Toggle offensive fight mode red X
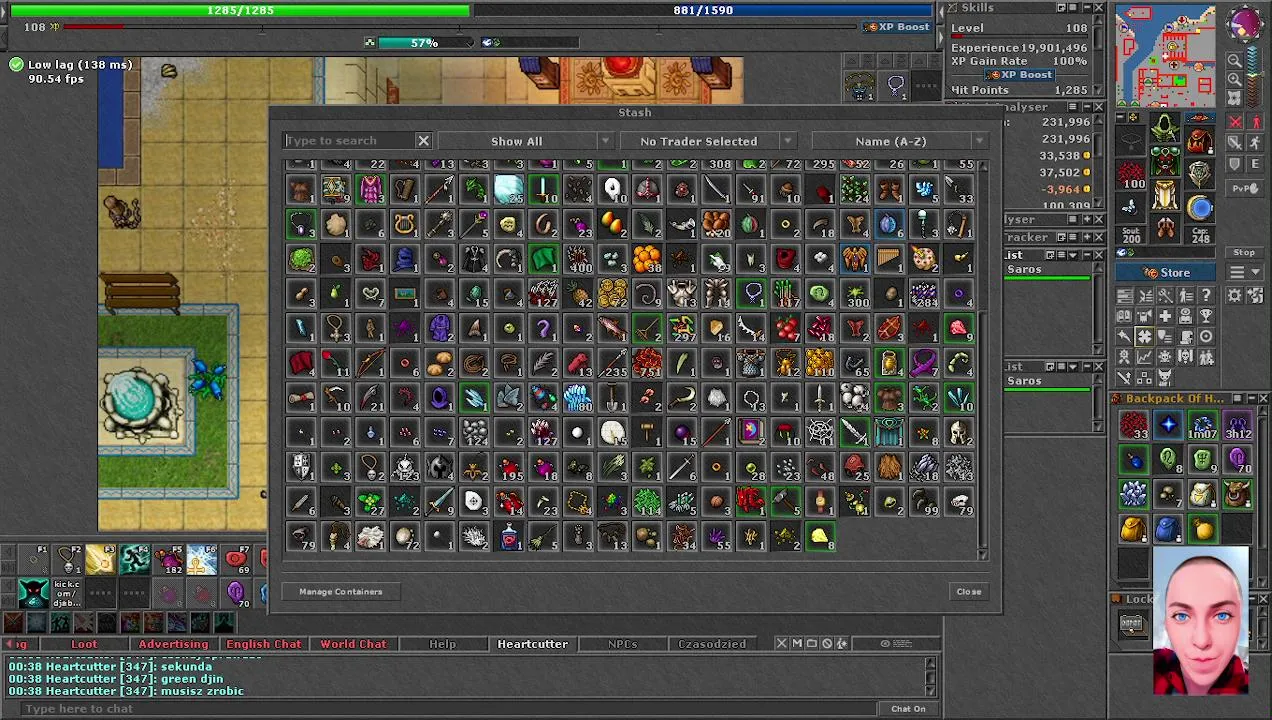1272x720 pixels. pyautogui.click(x=1235, y=122)
